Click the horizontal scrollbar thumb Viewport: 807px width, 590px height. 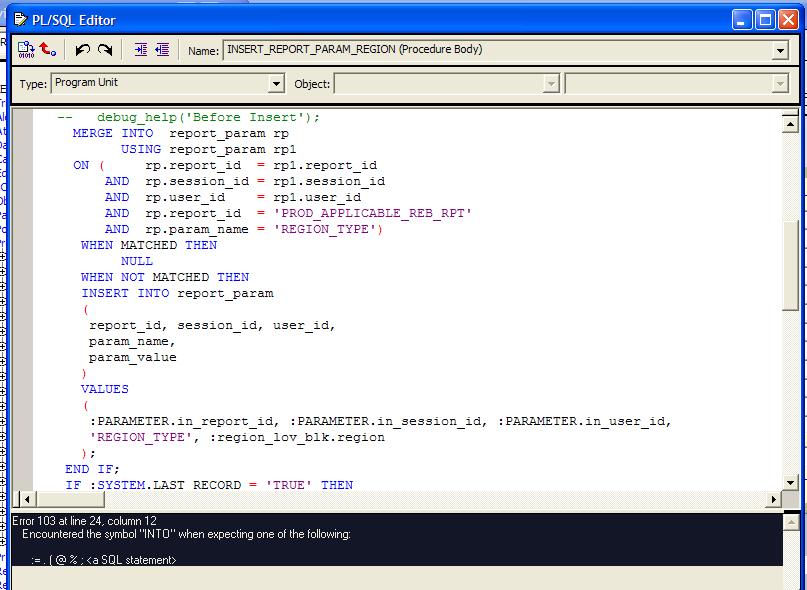point(69,499)
